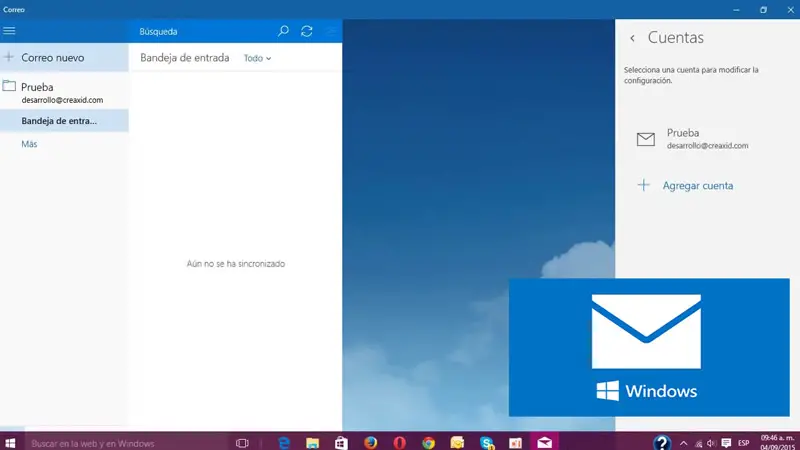
Task: Click the plus icon for Agregar cuenta
Action: [x=644, y=185]
